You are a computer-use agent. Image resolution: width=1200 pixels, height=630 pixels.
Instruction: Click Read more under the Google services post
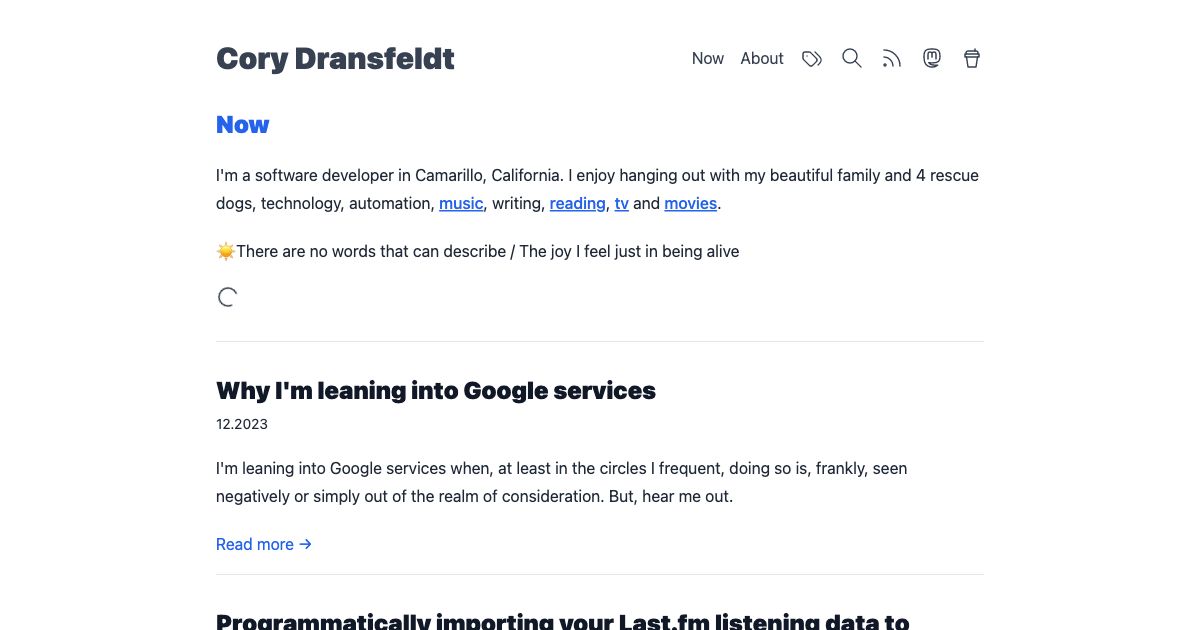click(x=254, y=544)
